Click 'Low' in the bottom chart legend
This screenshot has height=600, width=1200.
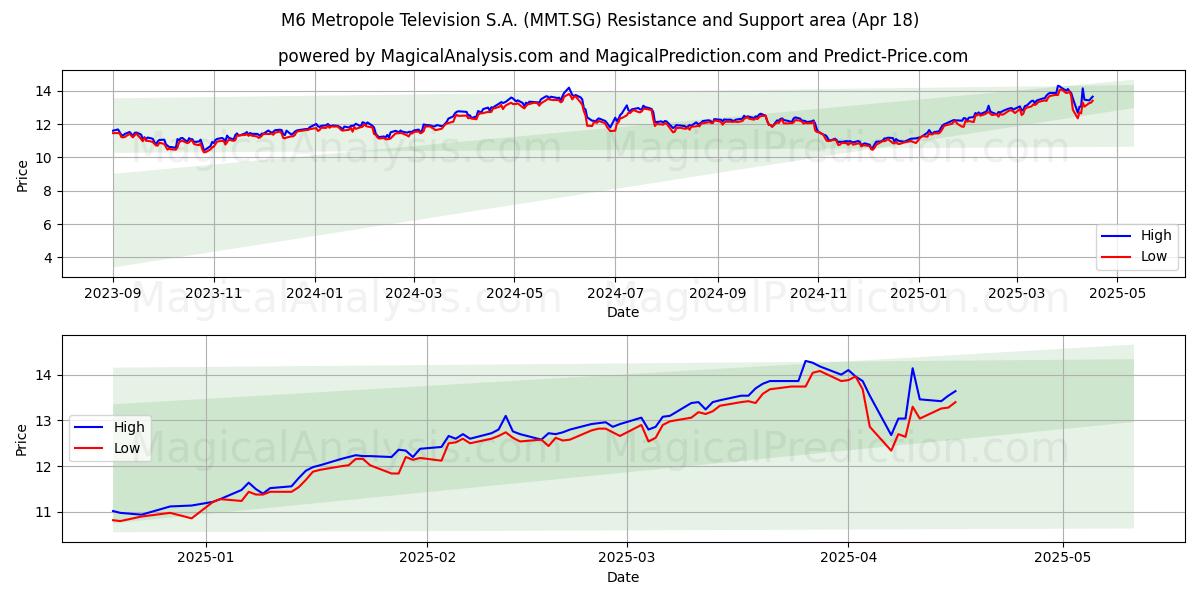pos(127,448)
